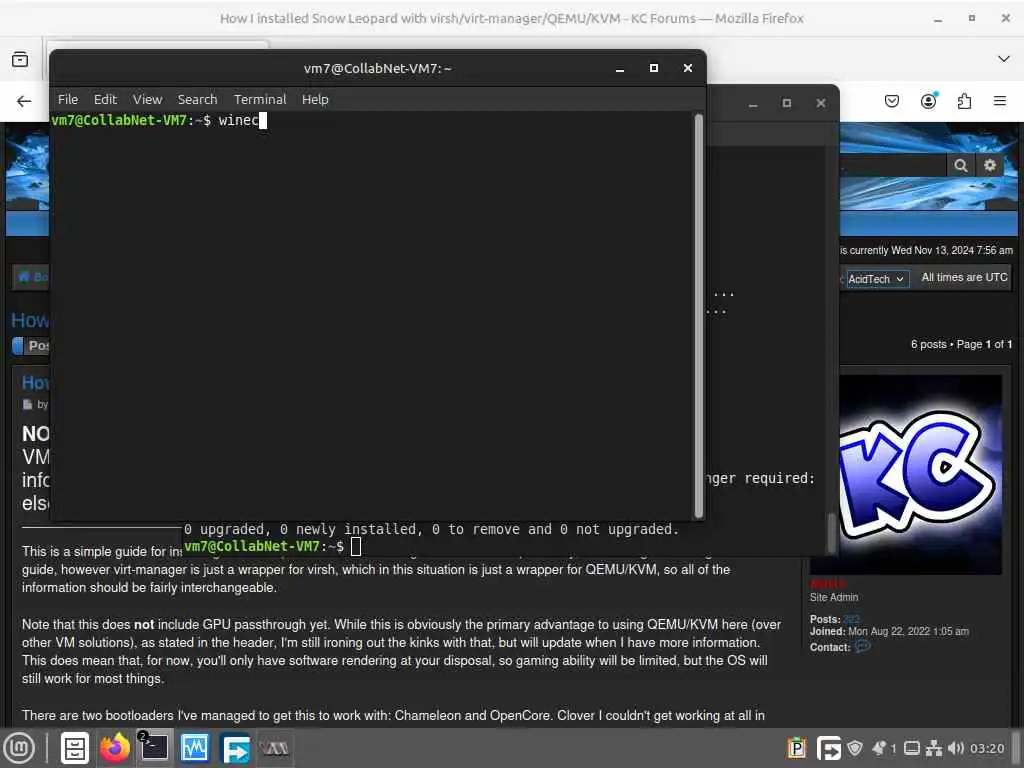Click the front terminal's vertical scrollbar

(698, 316)
